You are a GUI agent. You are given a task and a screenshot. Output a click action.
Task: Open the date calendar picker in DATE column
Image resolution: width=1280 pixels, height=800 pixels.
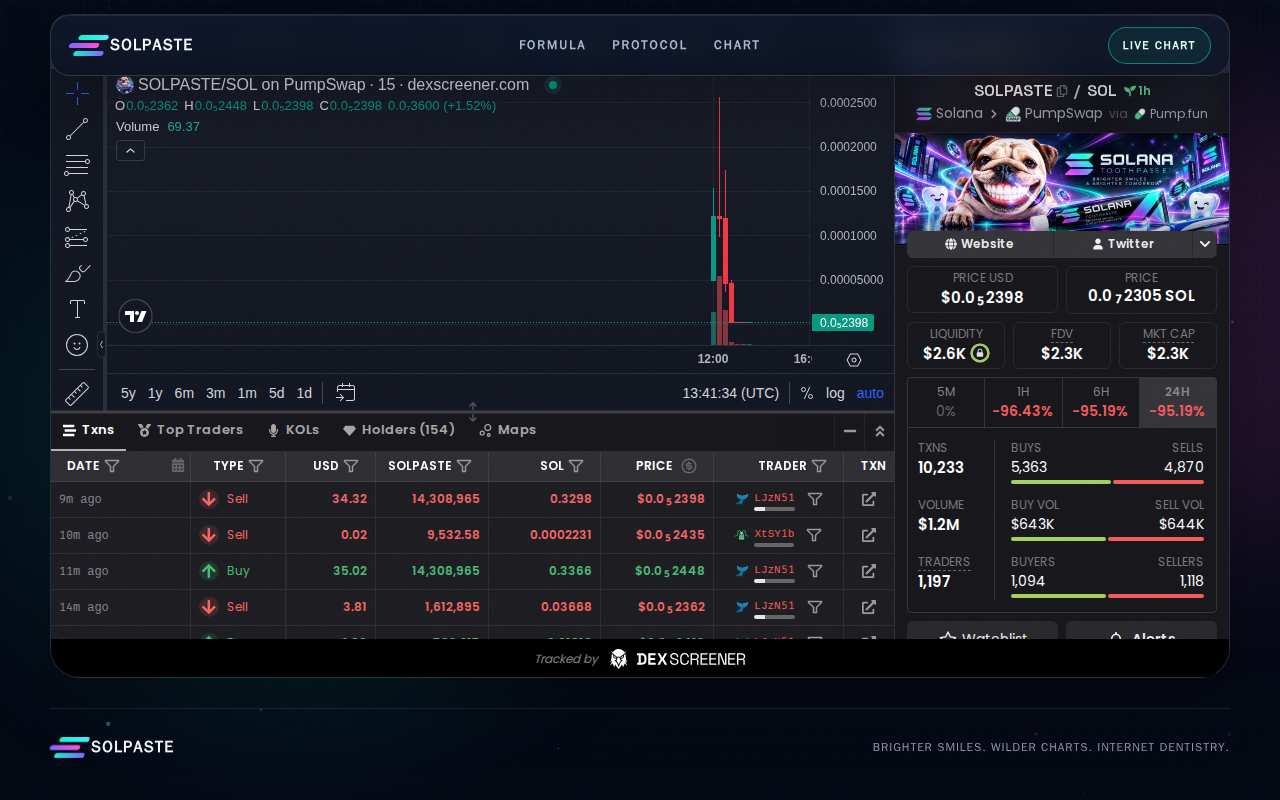coord(178,465)
